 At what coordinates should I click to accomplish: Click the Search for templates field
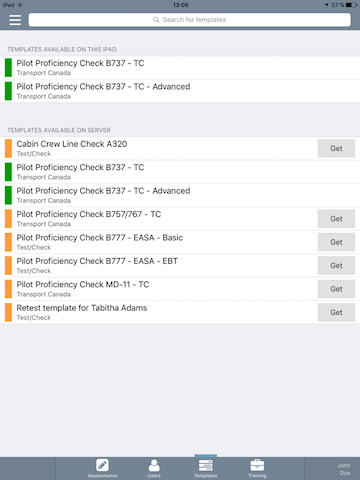190,20
